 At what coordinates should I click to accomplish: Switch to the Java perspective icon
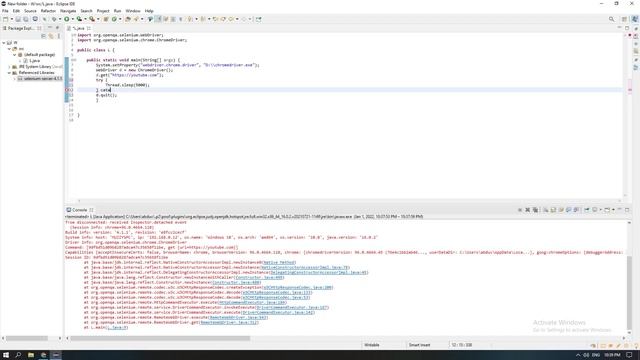tap(635, 19)
